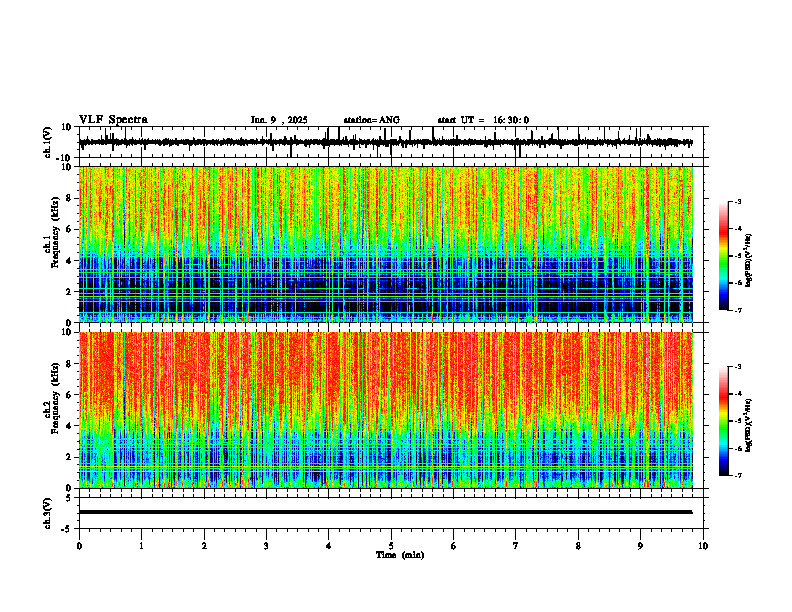792x612 pixels.
Task: Click time axis tick label "9"
Action: coord(640,546)
